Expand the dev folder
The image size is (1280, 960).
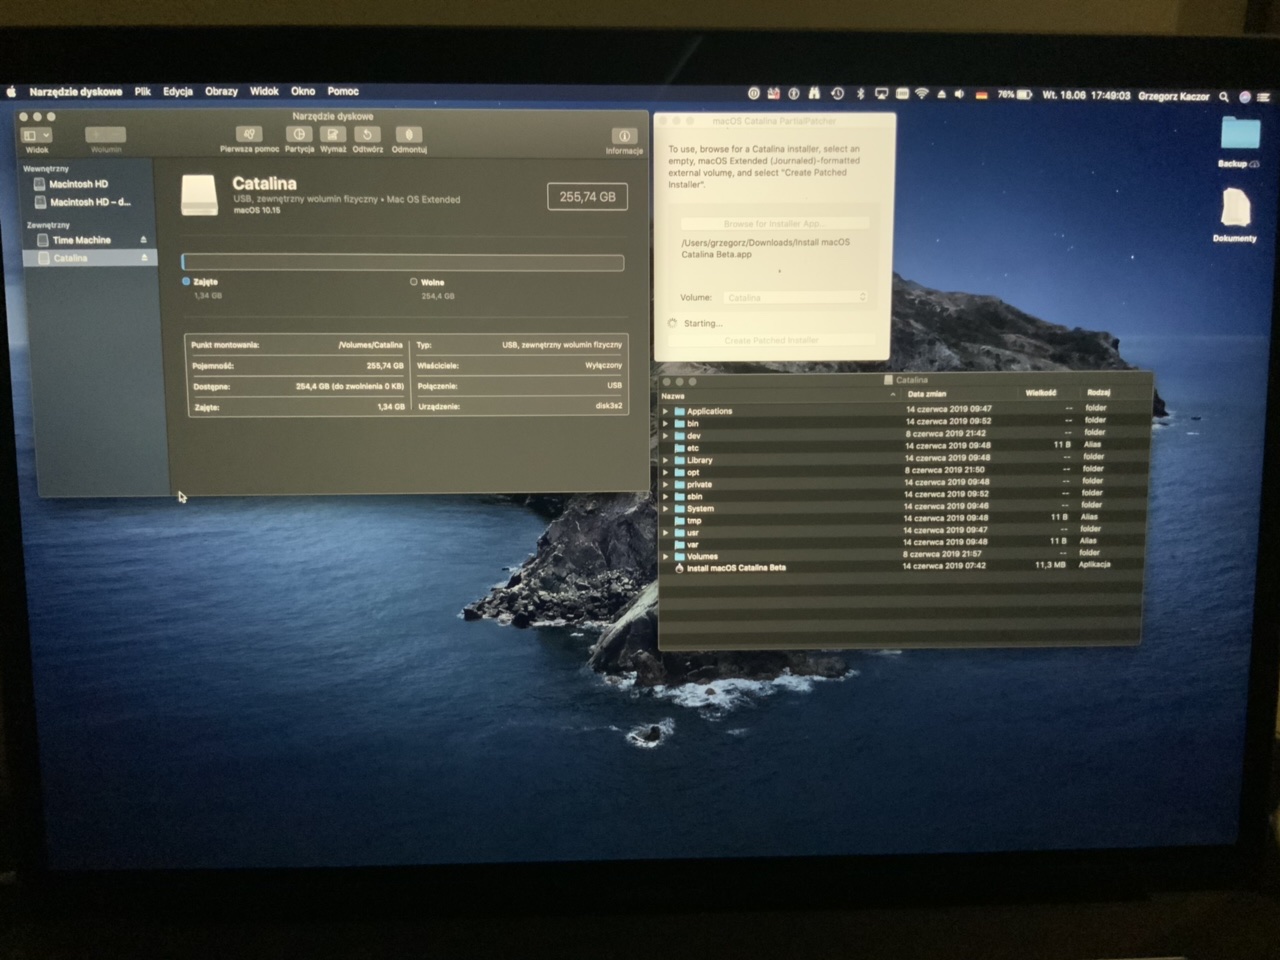tap(666, 436)
